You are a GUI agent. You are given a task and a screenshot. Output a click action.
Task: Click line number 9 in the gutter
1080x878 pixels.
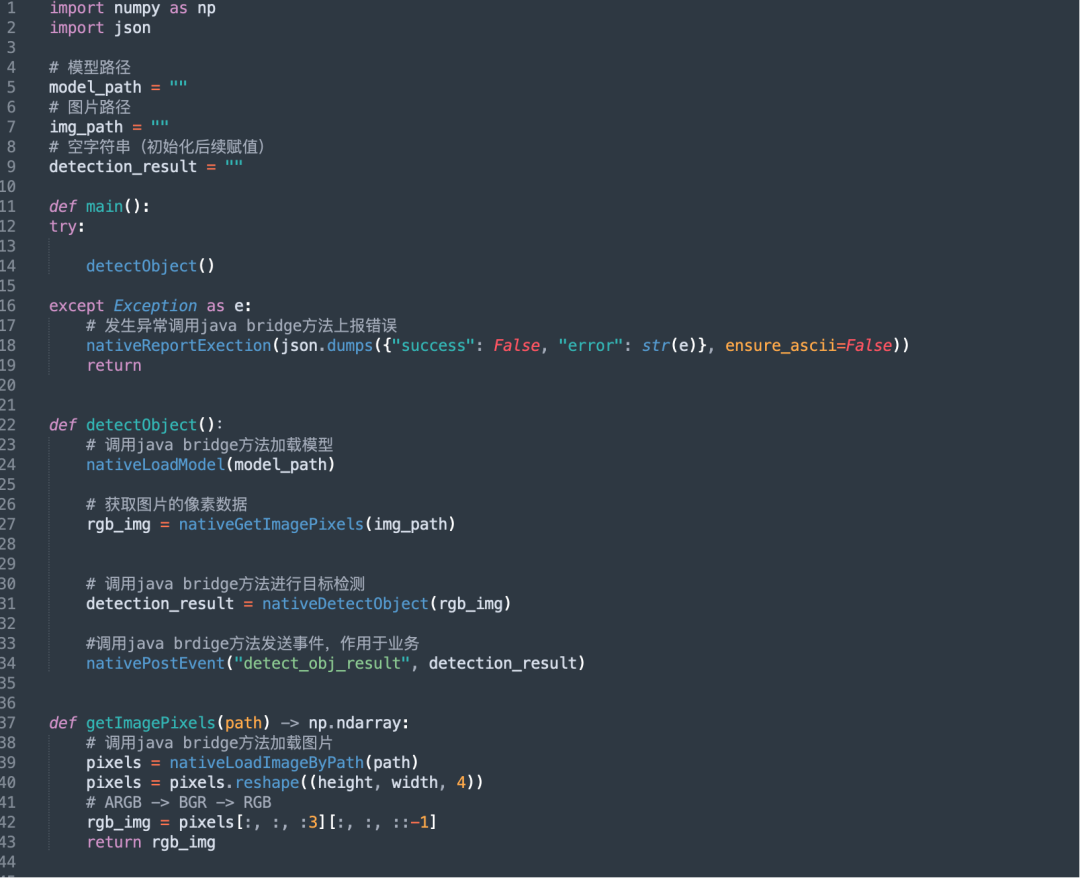tap(11, 167)
